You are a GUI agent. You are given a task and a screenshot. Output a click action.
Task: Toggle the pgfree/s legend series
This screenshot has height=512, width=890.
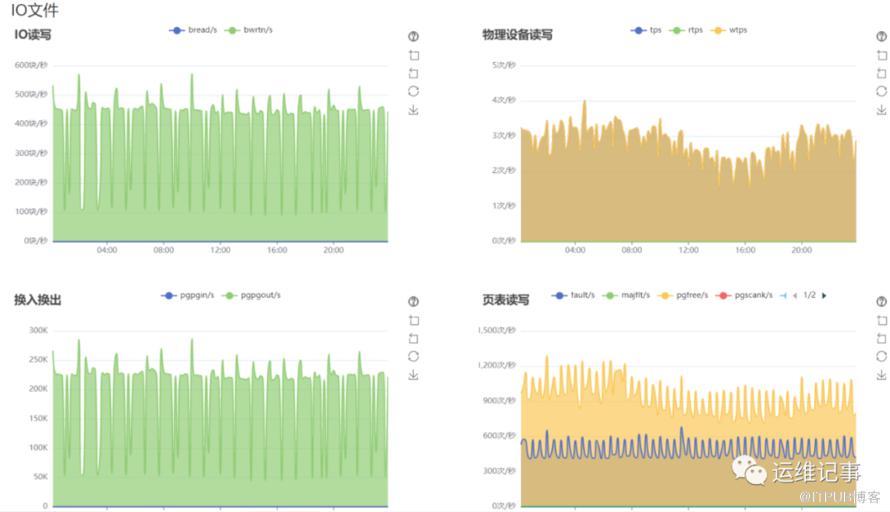click(x=683, y=295)
